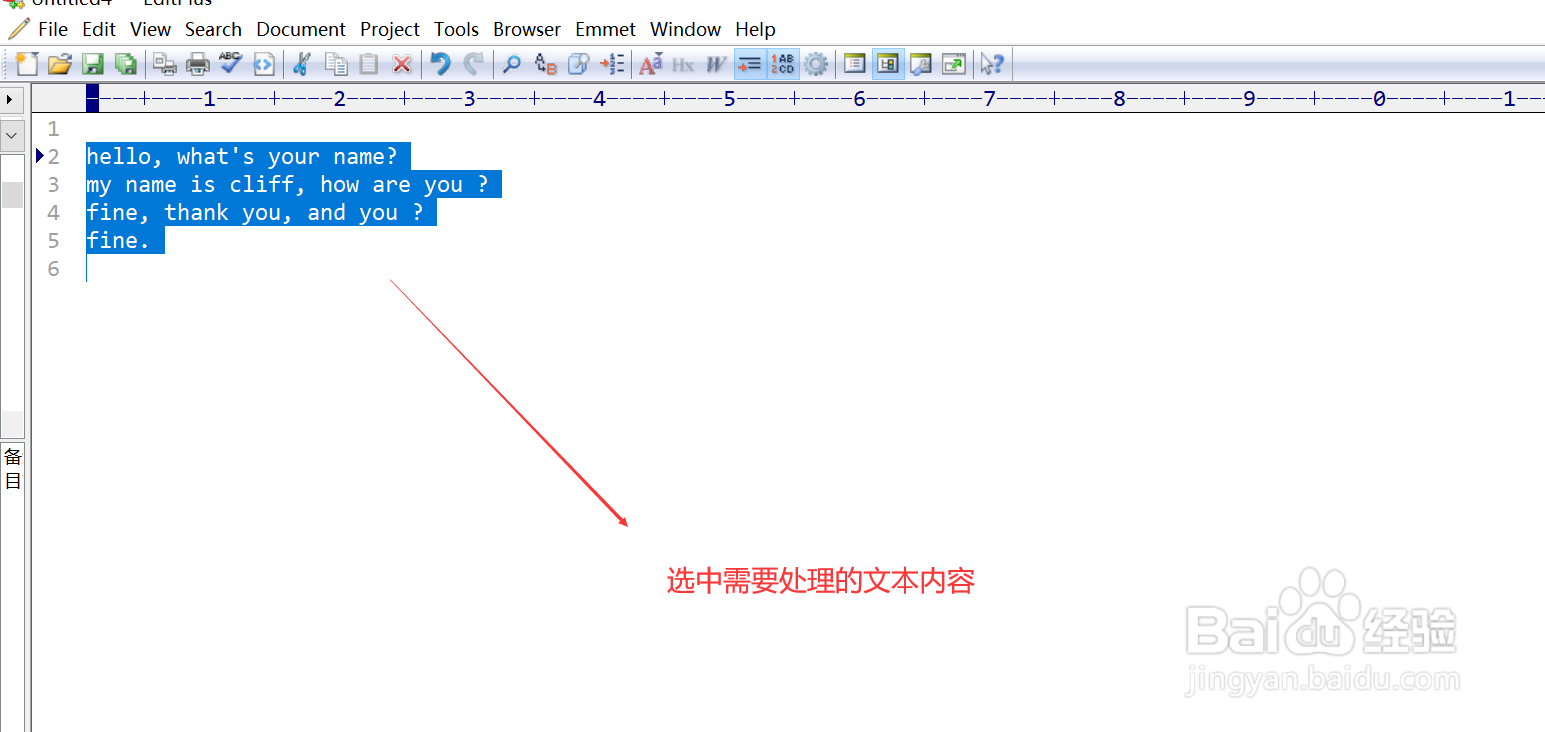
Task: Open a file with the Open icon
Action: [x=60, y=63]
